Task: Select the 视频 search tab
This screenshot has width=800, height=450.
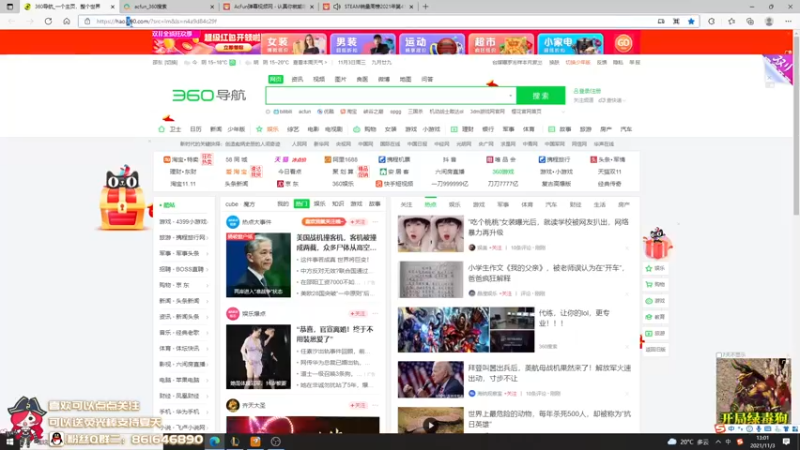Action: 319,79
